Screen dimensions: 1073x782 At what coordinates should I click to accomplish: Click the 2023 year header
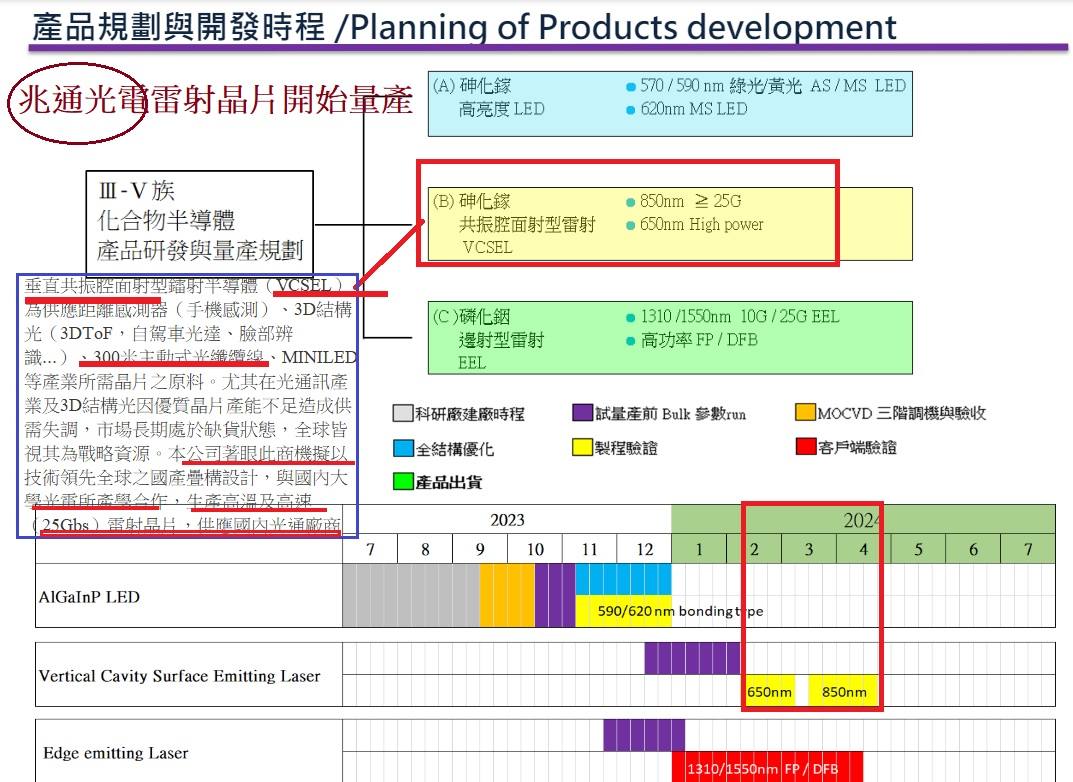pos(507,520)
